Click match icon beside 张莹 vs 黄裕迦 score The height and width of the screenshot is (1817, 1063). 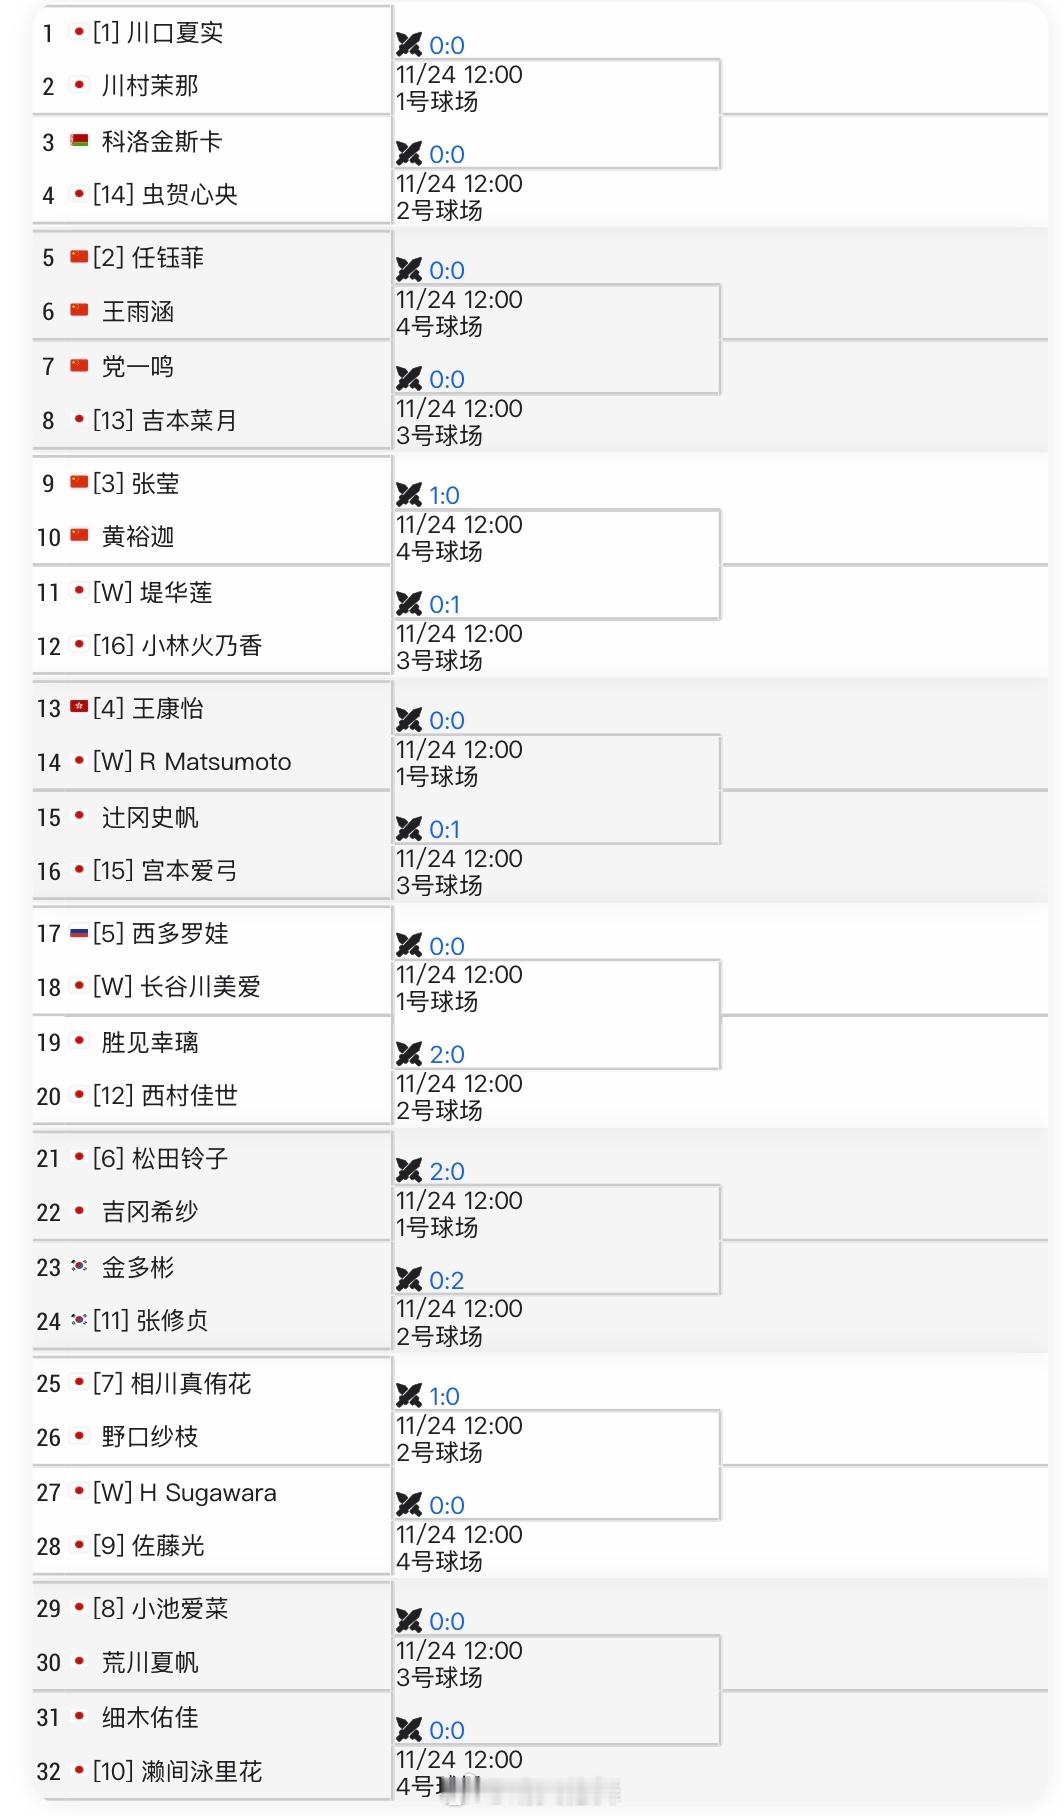coord(408,494)
